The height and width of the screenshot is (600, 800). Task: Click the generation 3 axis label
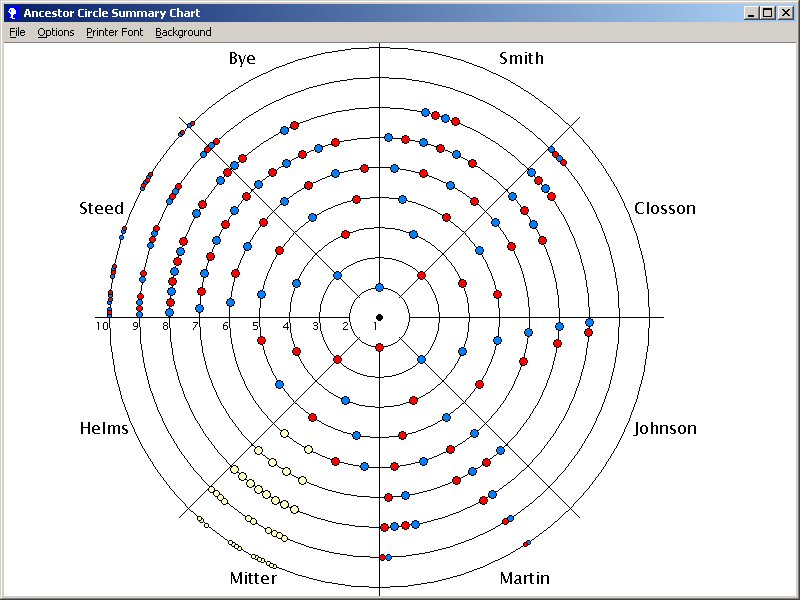[x=316, y=326]
